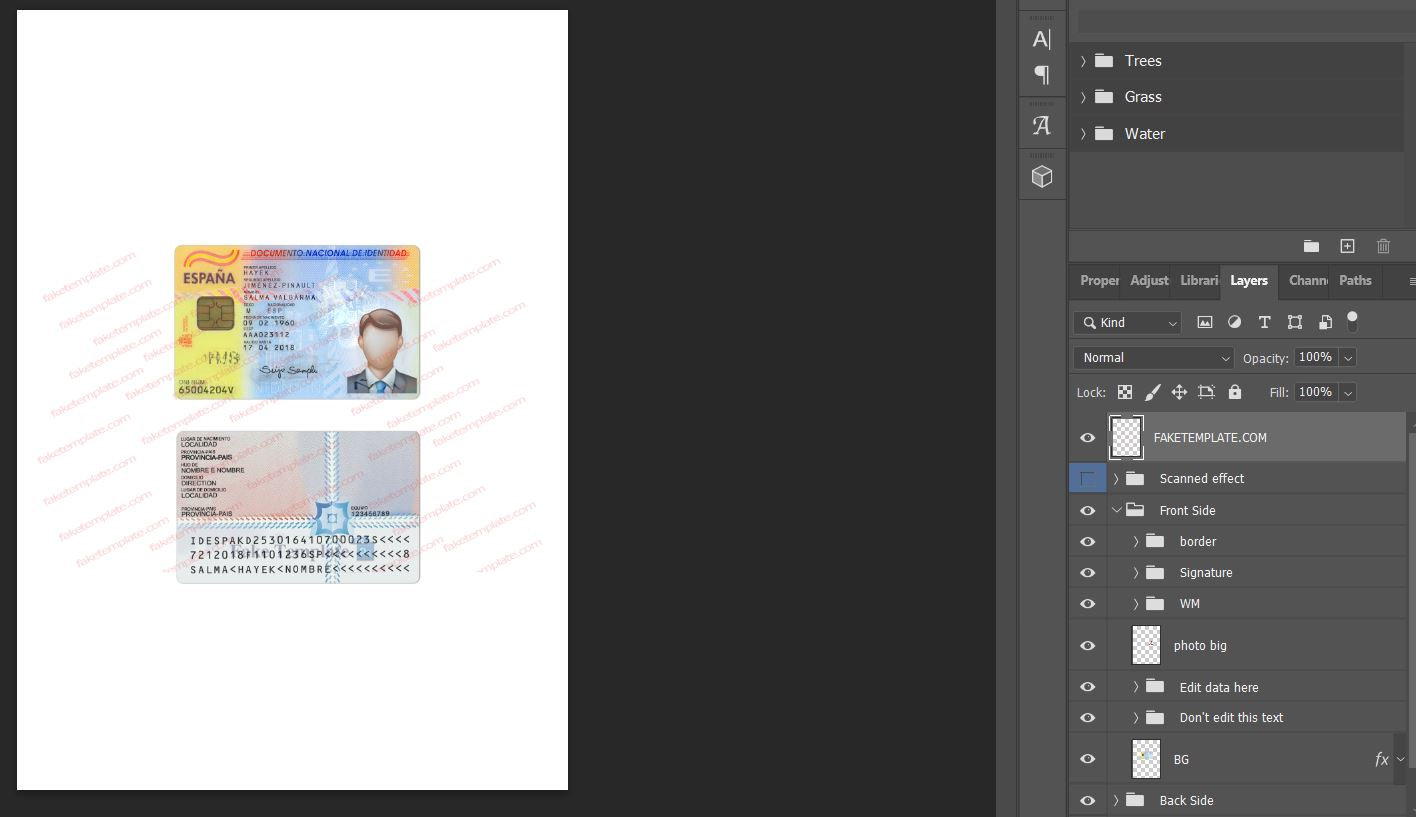Viewport: 1416px width, 817px height.
Task: Lock all with the padlock icon
Action: point(1235,392)
